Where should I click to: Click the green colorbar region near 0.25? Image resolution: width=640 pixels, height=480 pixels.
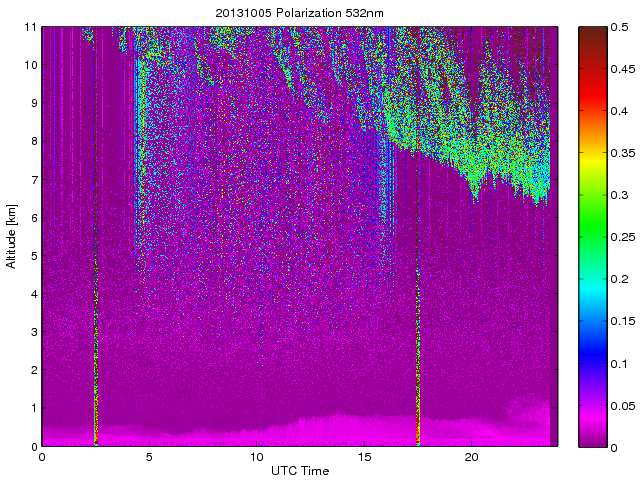(x=593, y=237)
